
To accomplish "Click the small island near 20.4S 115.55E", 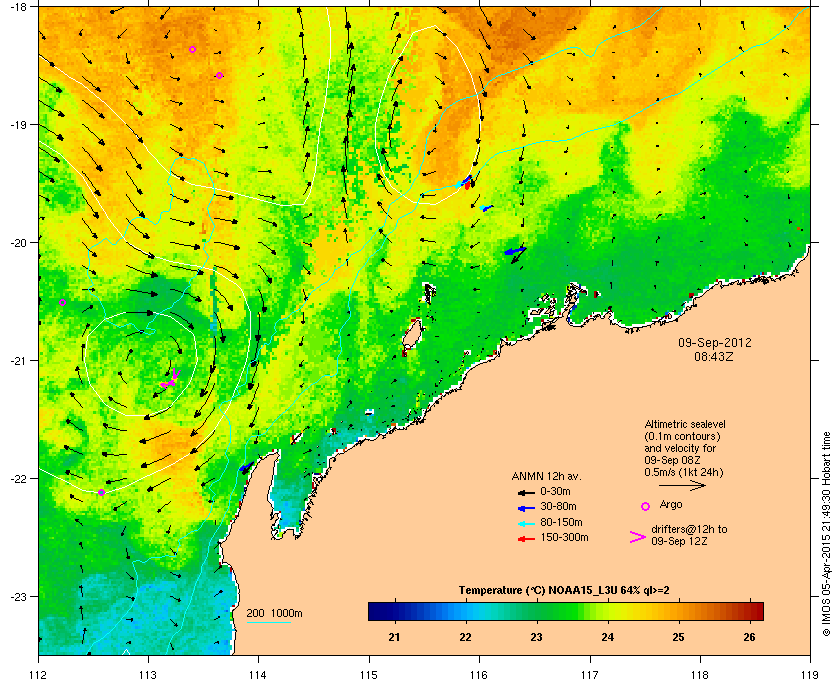I will tap(430, 293).
